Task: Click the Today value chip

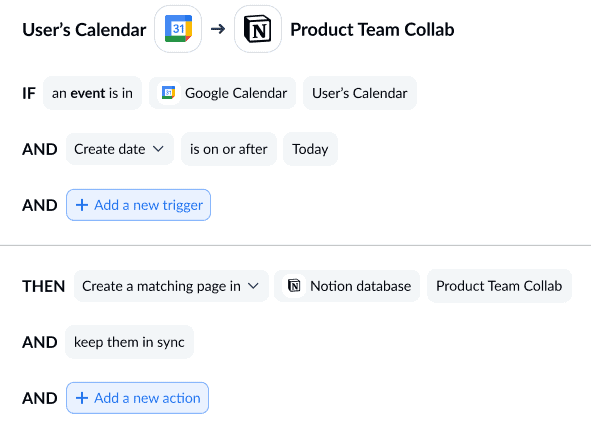Action: [310, 149]
